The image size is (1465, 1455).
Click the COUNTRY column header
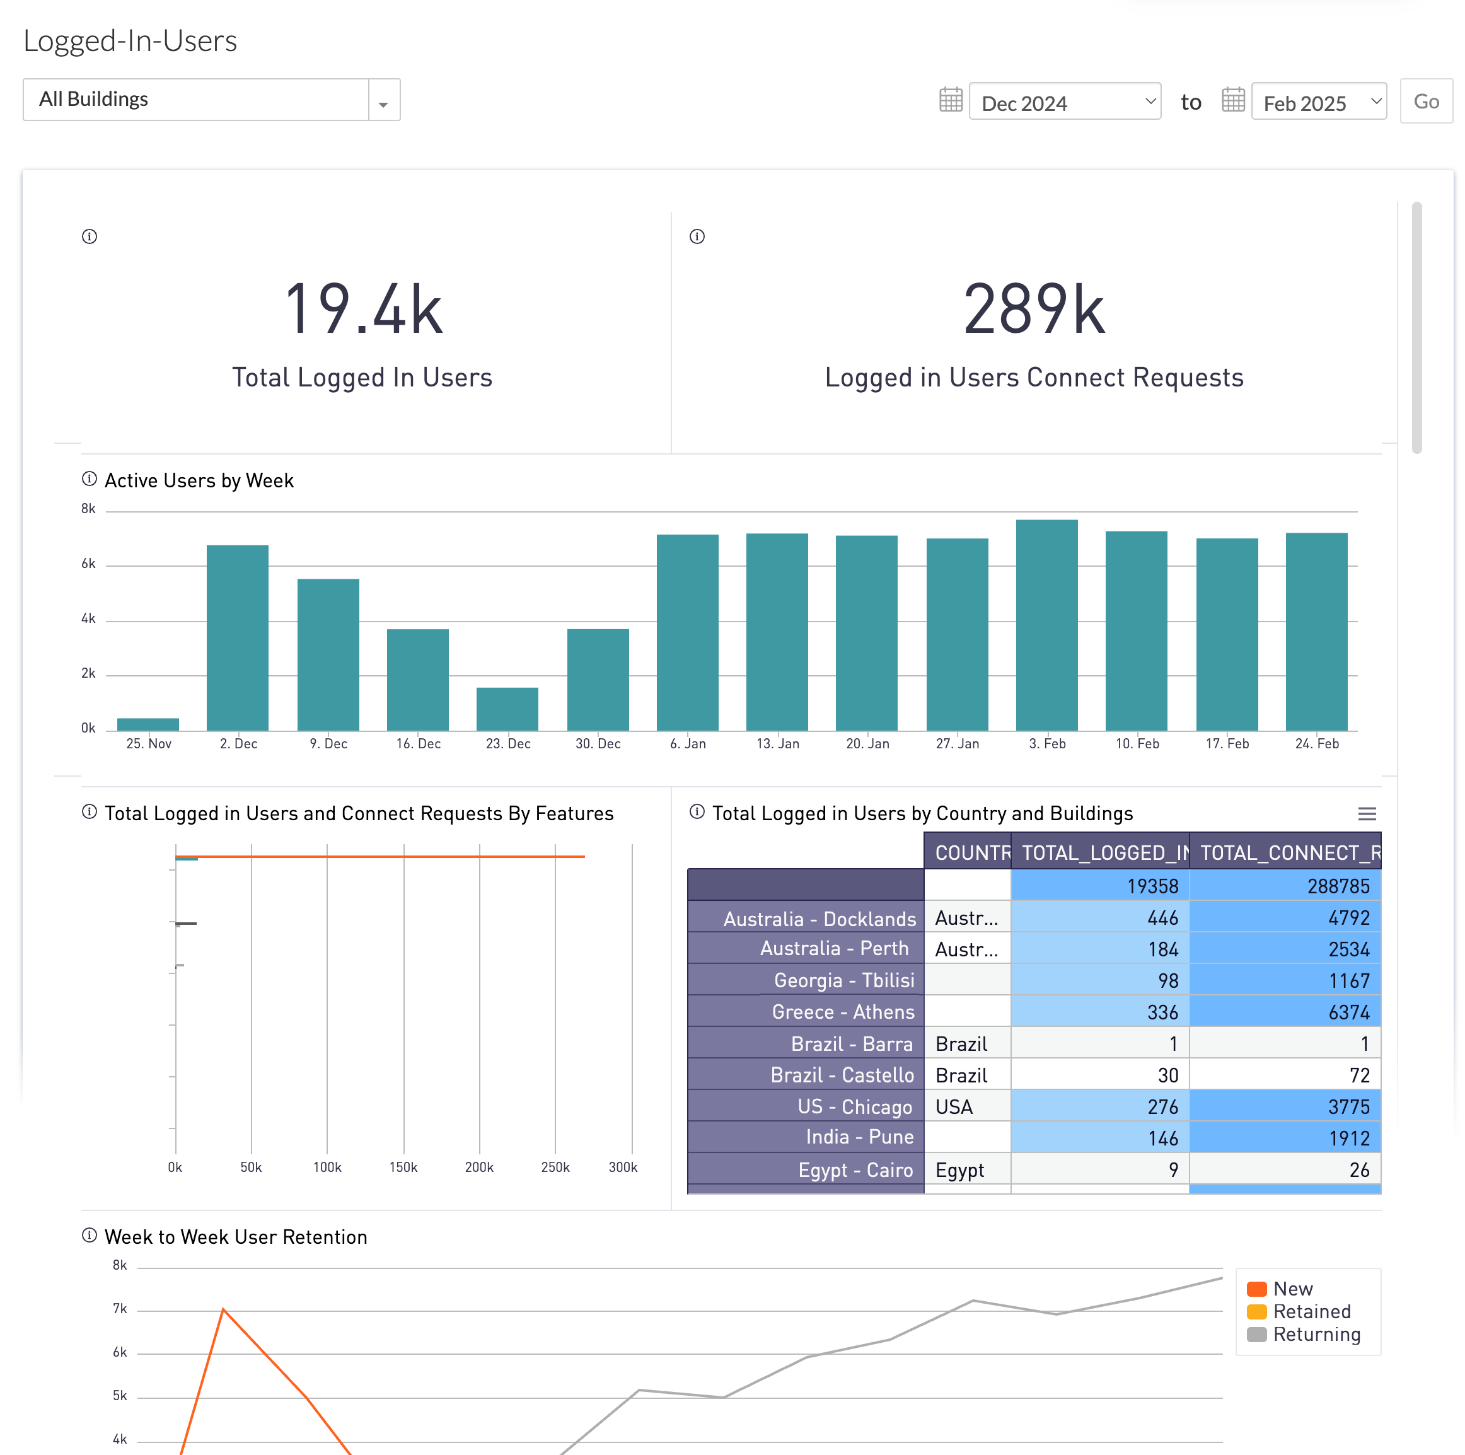[x=968, y=852]
